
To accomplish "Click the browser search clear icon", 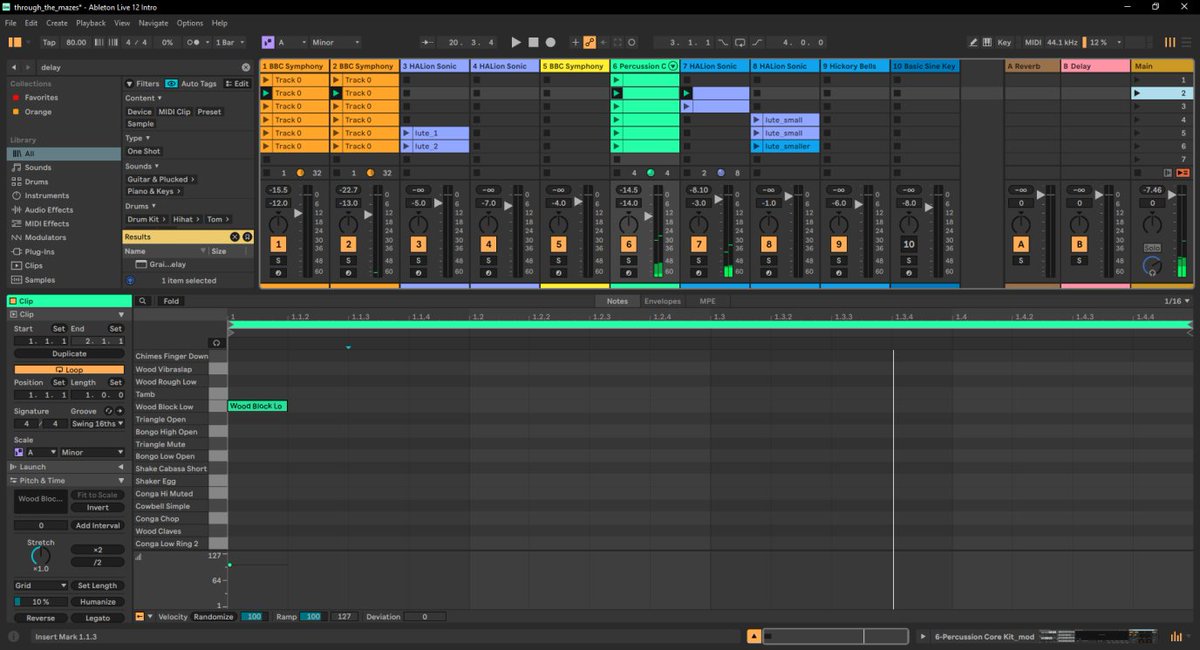I will click(x=246, y=67).
